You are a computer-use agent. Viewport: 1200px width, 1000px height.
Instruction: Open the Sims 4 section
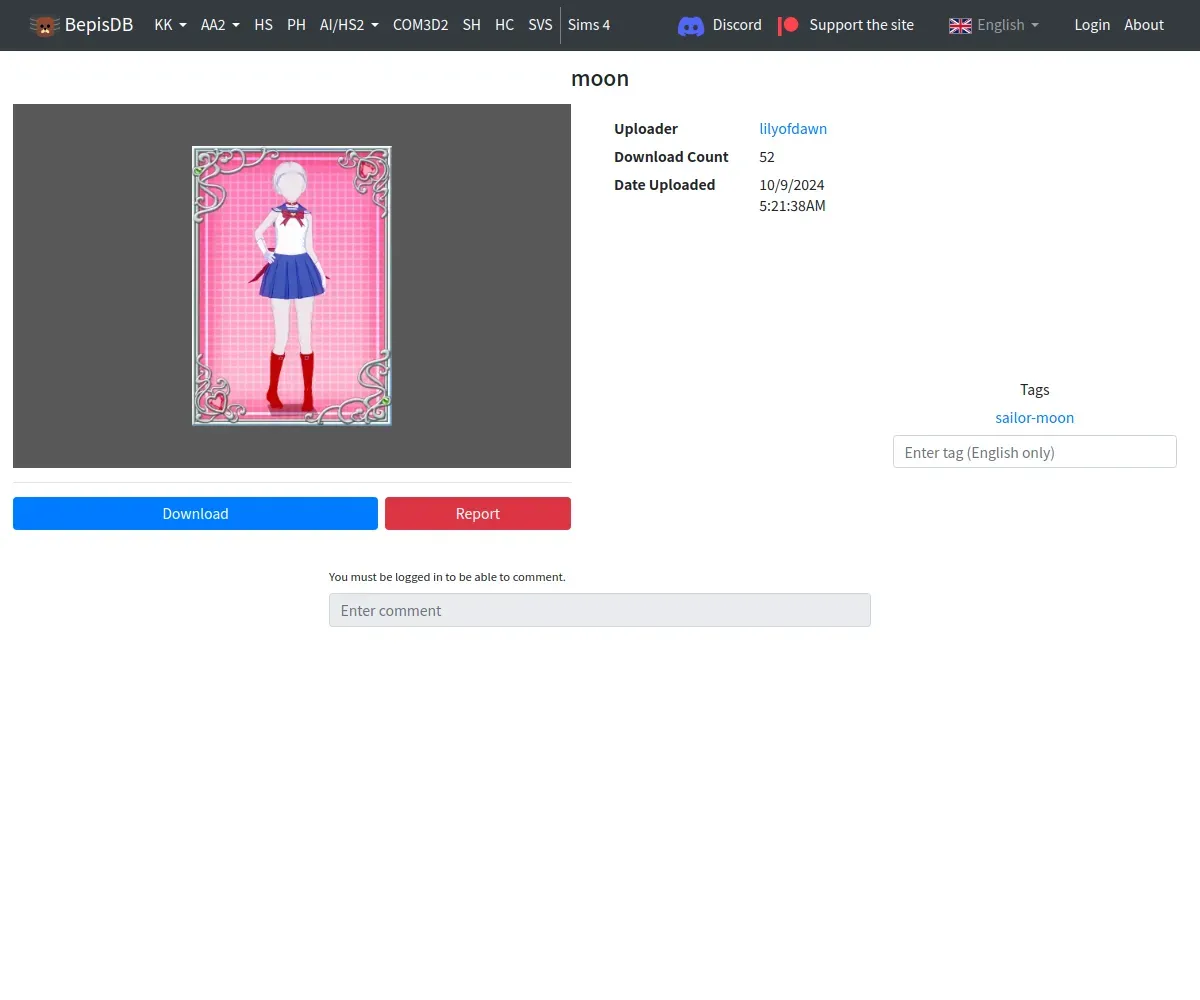589,25
